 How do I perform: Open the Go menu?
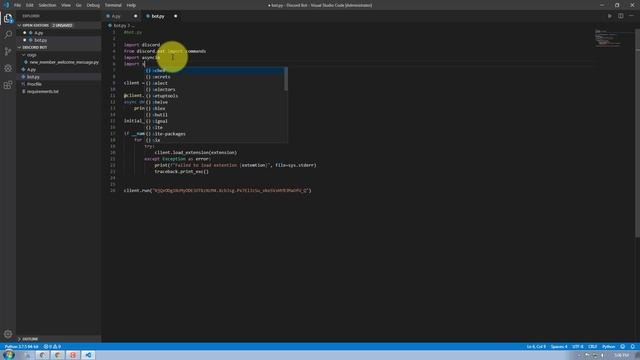[x=79, y=5]
